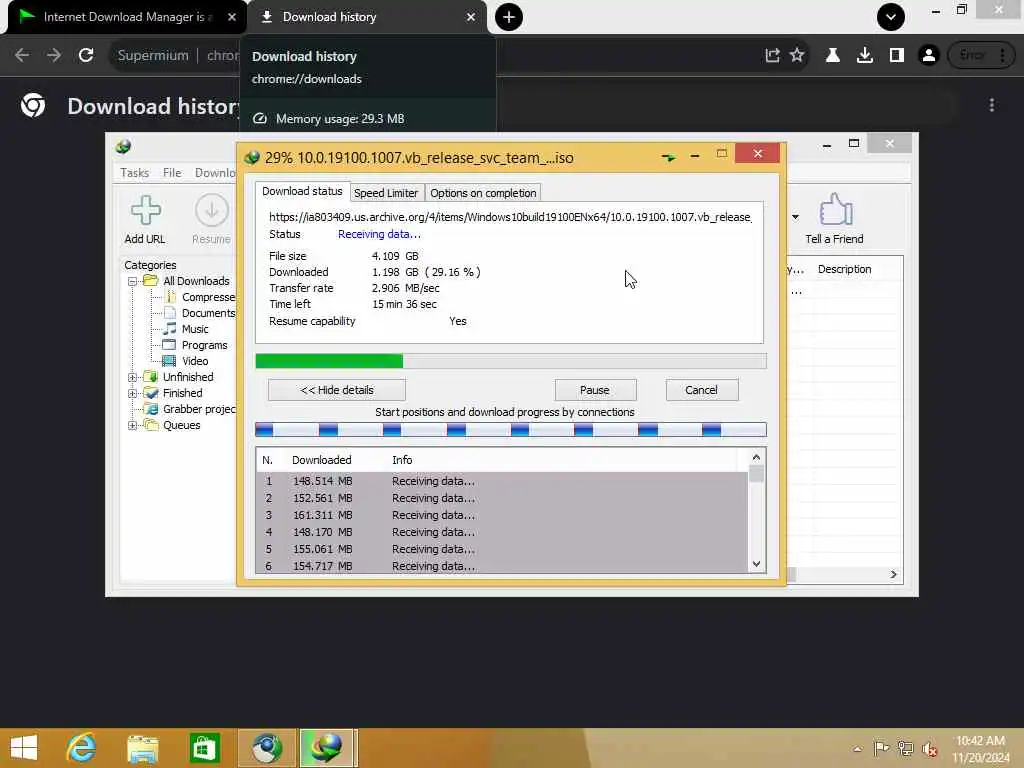
Task: Cancel the current download
Action: pyautogui.click(x=701, y=390)
